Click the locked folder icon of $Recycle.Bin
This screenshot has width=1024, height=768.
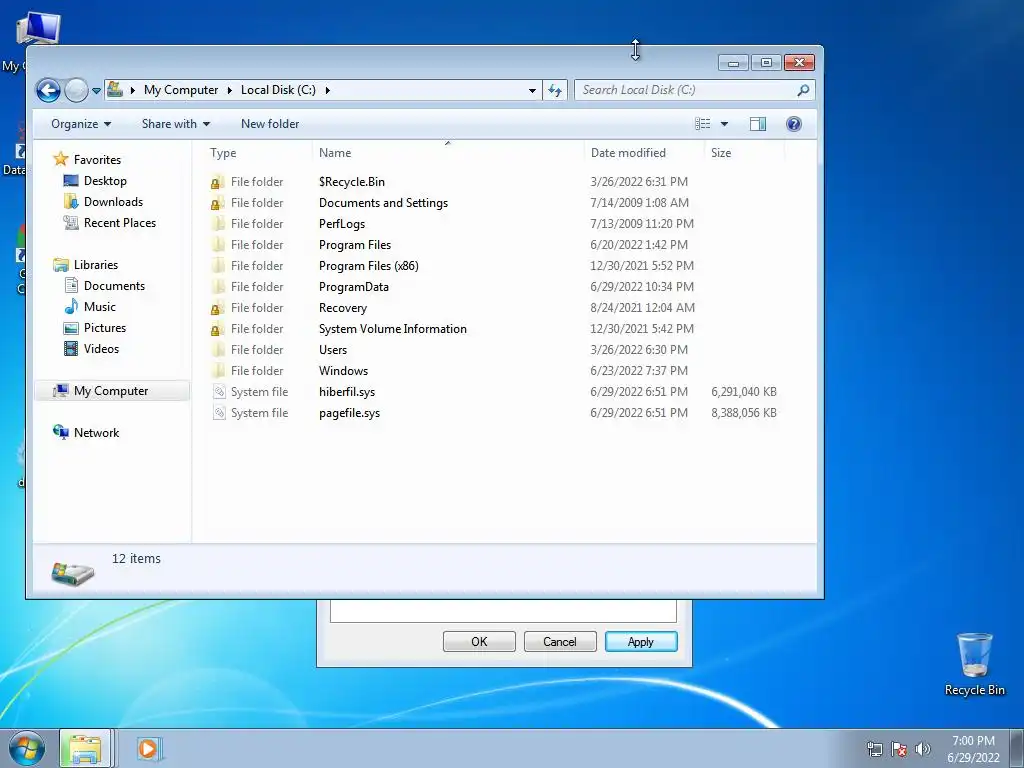218,182
